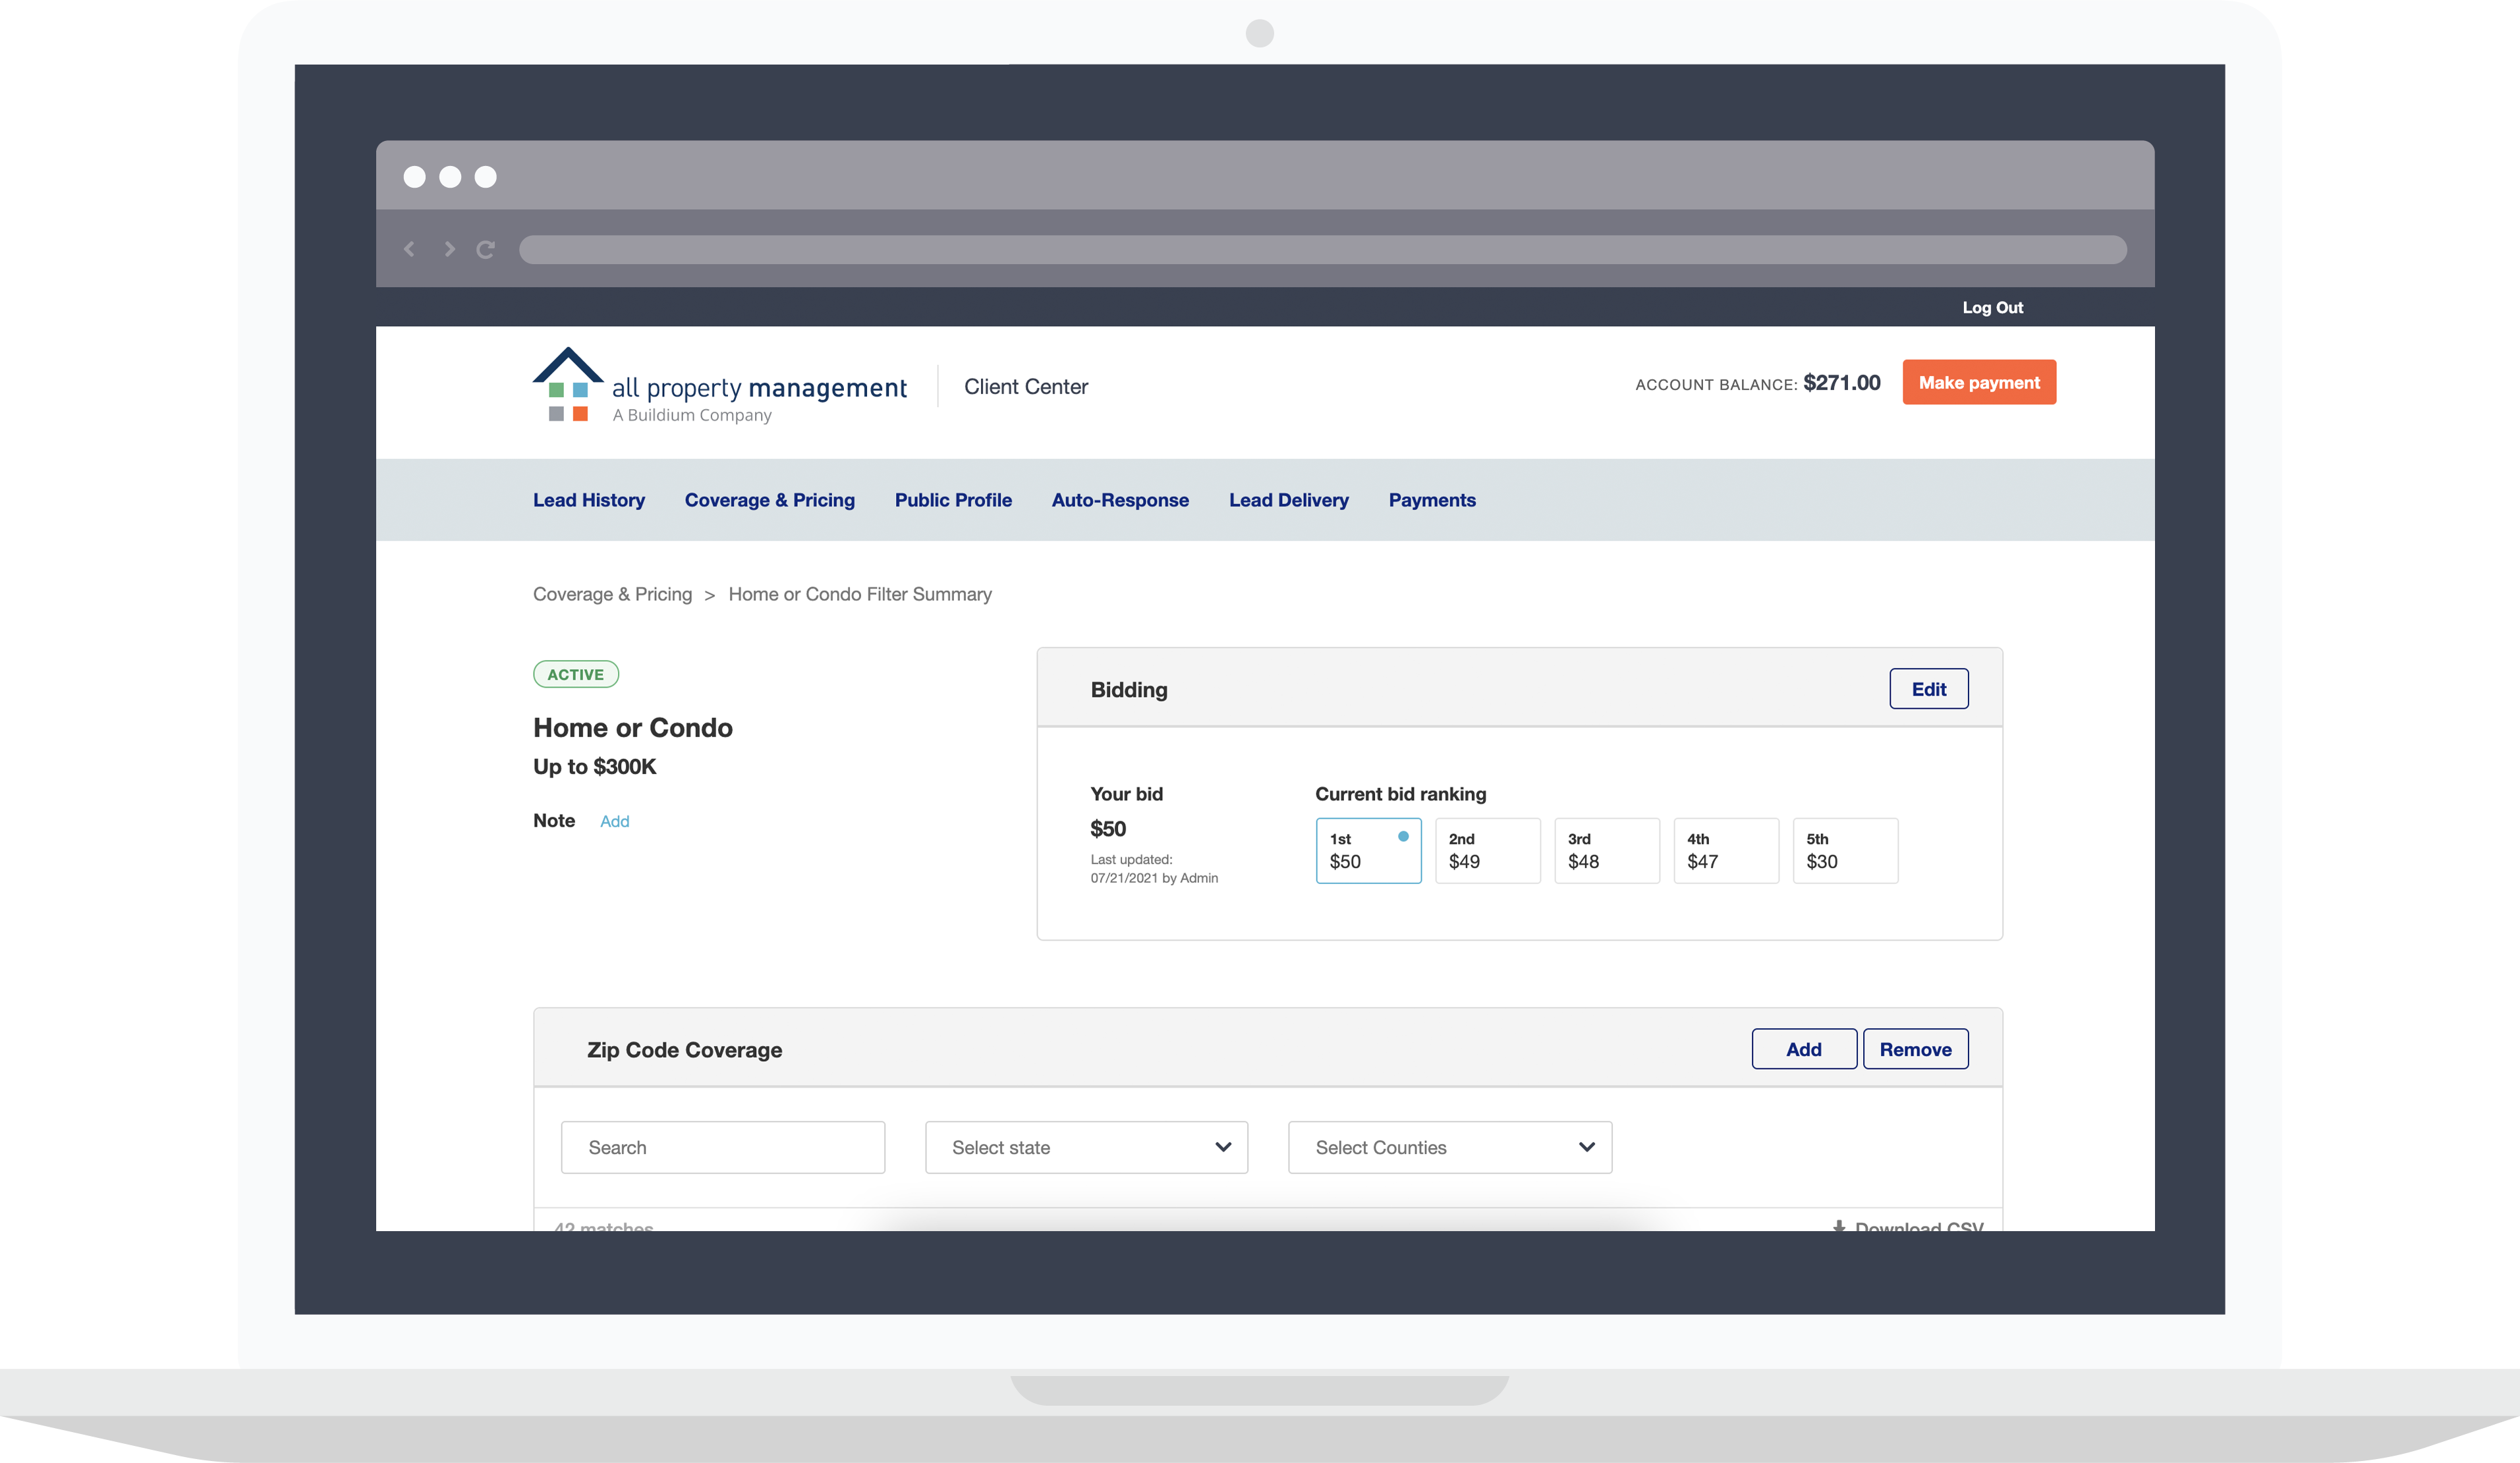Click the Edit button in Bidding panel
2520x1463 pixels.
(x=1928, y=689)
